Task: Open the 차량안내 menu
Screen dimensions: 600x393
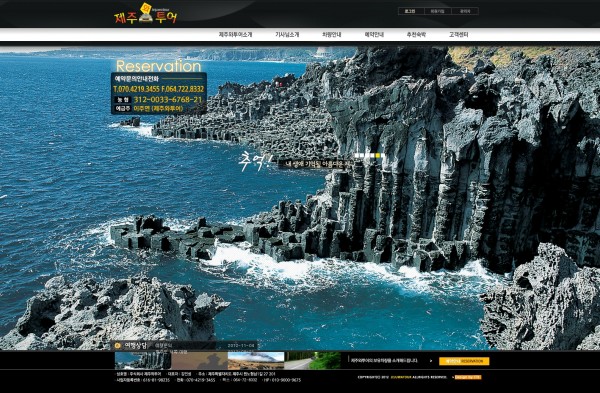Action: coord(331,34)
